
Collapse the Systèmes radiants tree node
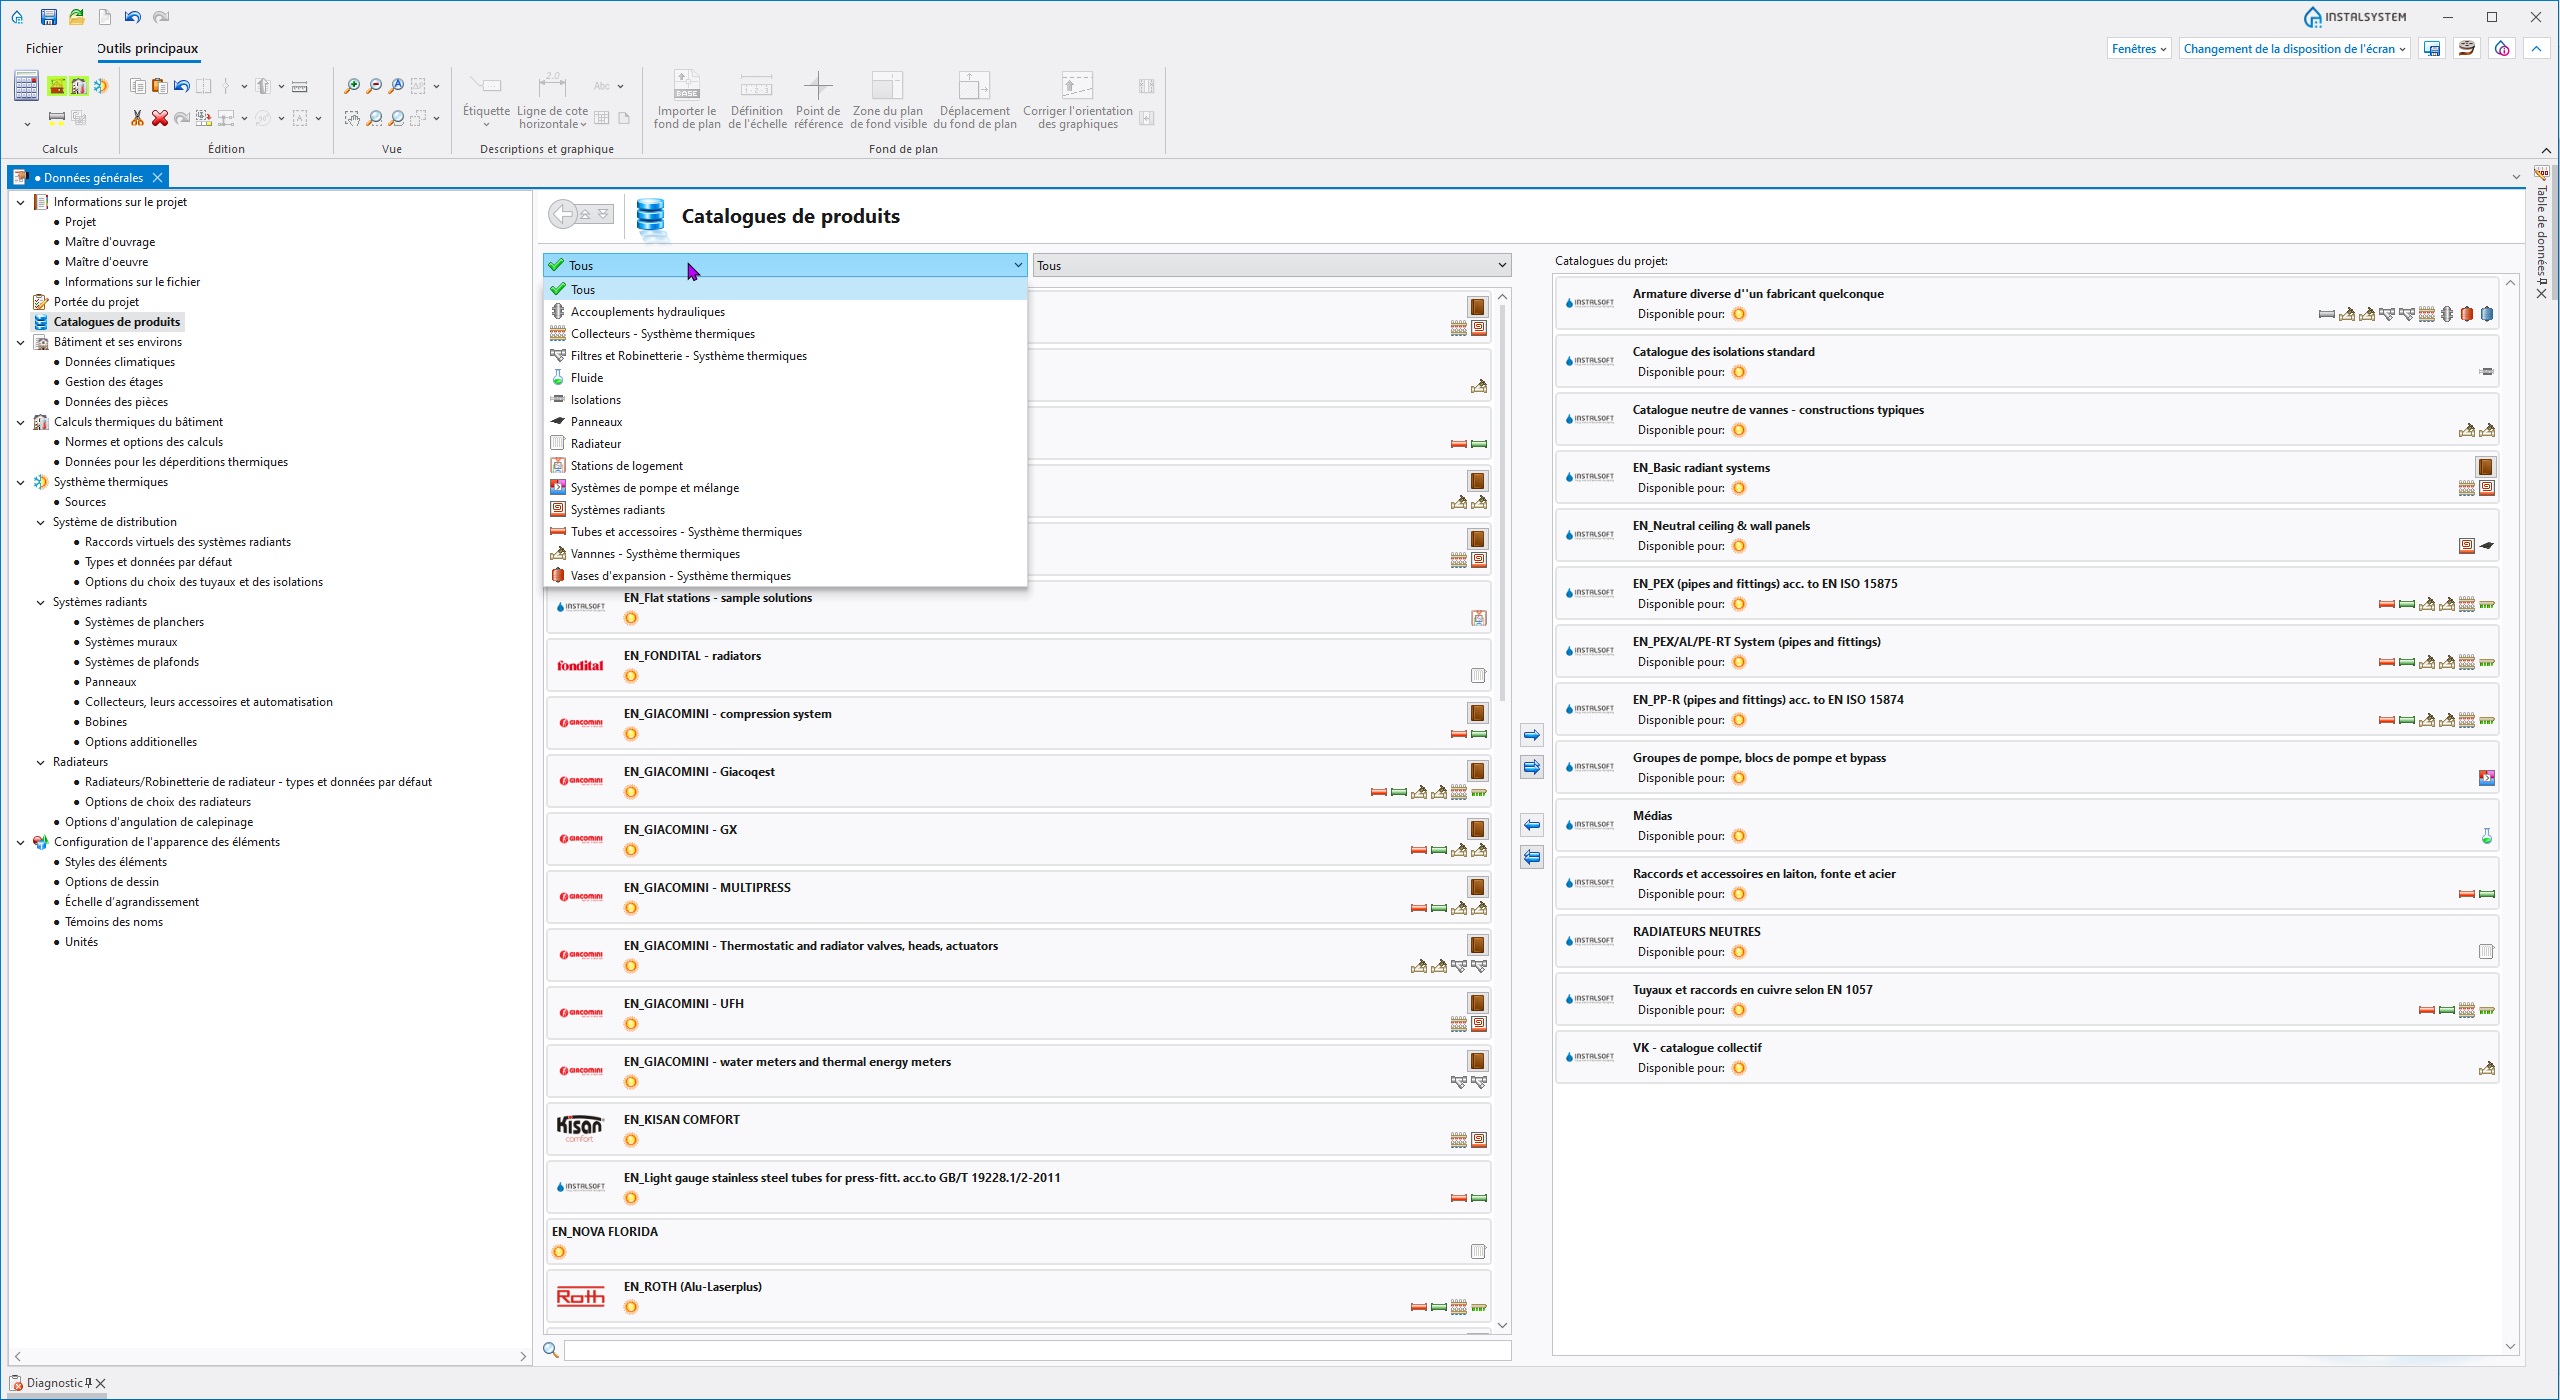[40, 602]
